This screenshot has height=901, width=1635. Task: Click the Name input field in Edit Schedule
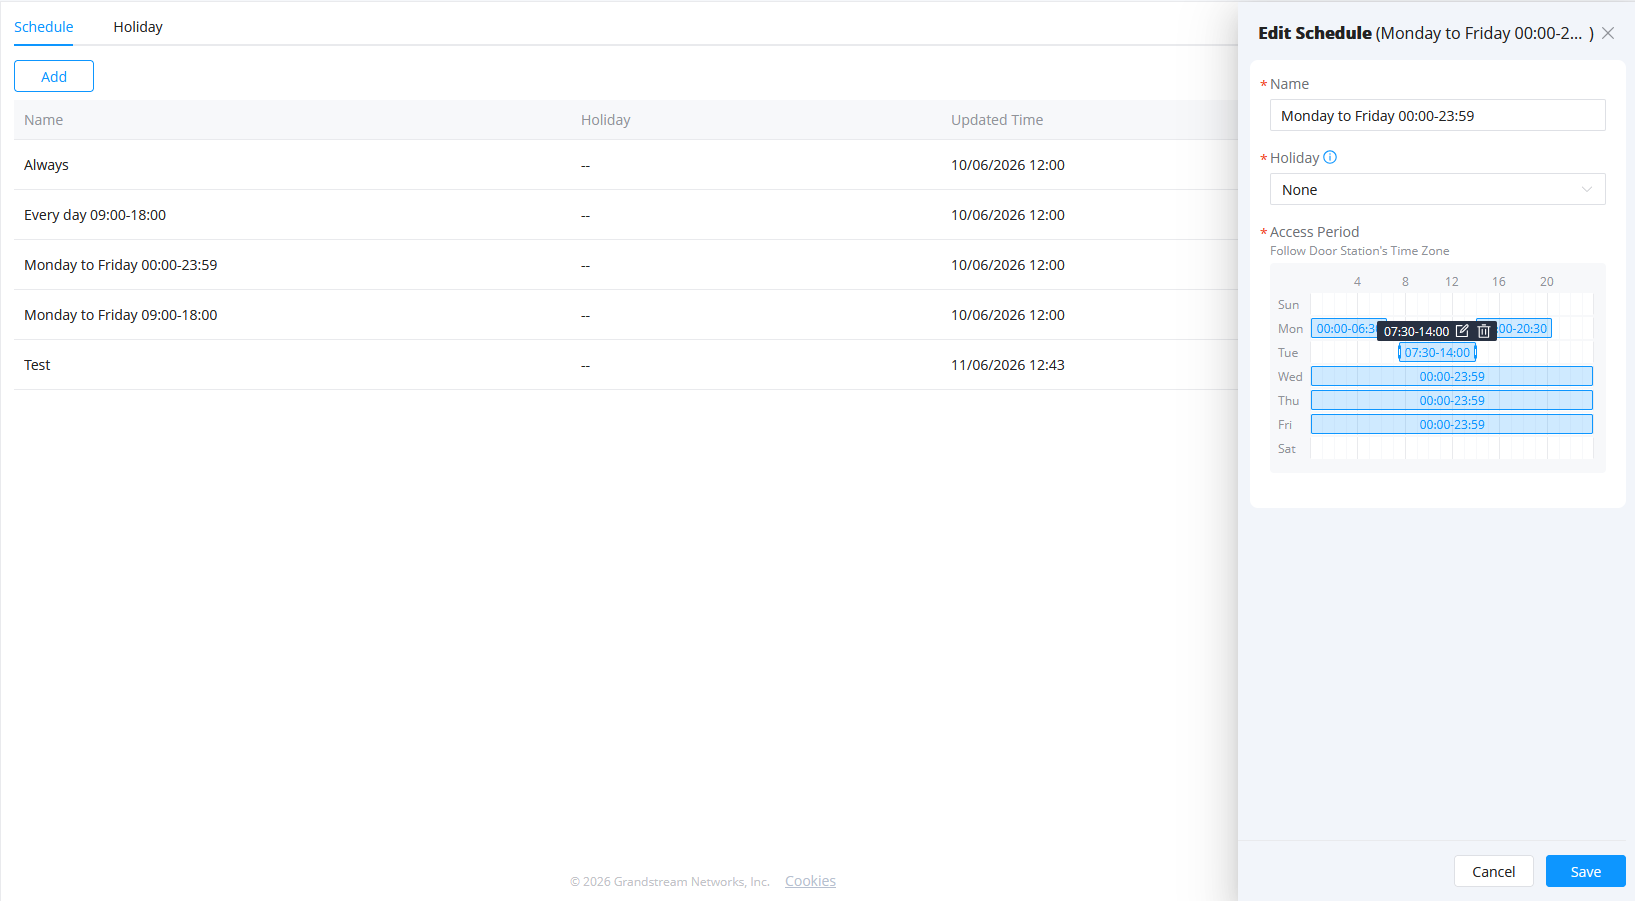click(1438, 115)
